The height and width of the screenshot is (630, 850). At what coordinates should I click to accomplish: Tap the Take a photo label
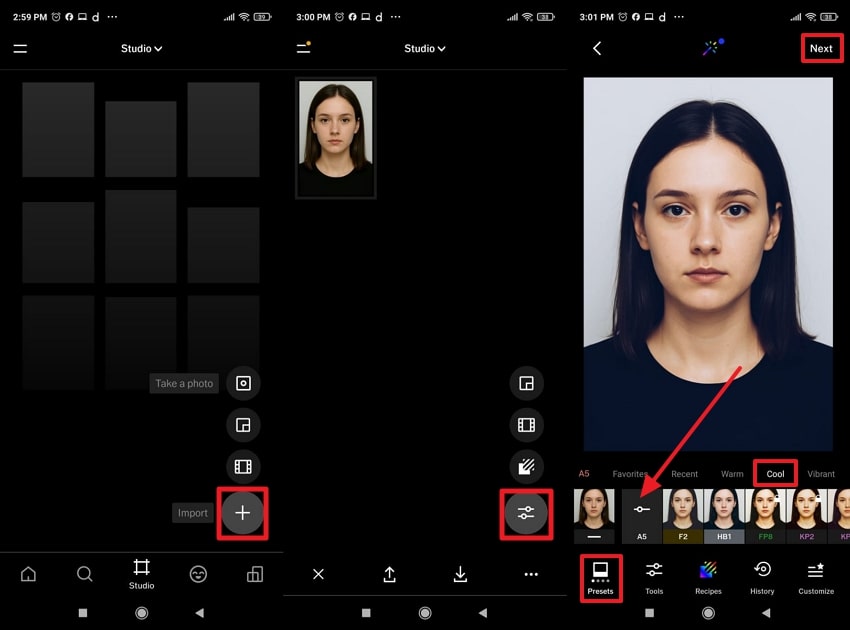coord(184,383)
